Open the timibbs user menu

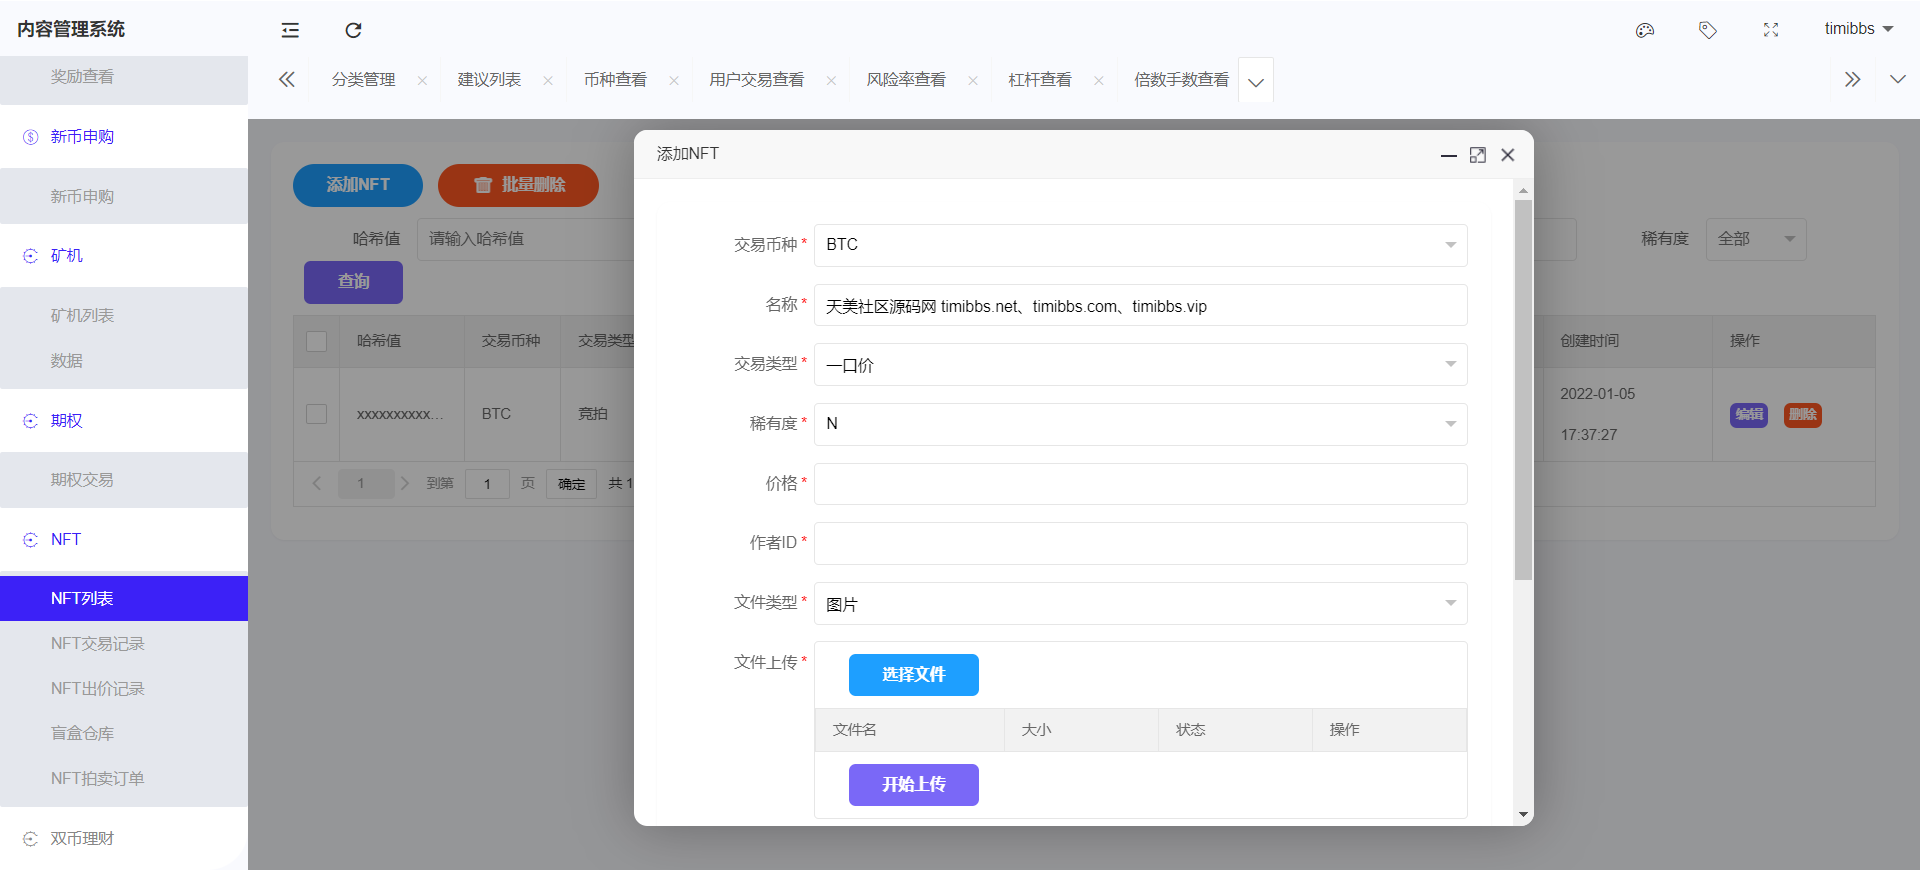tap(1858, 29)
